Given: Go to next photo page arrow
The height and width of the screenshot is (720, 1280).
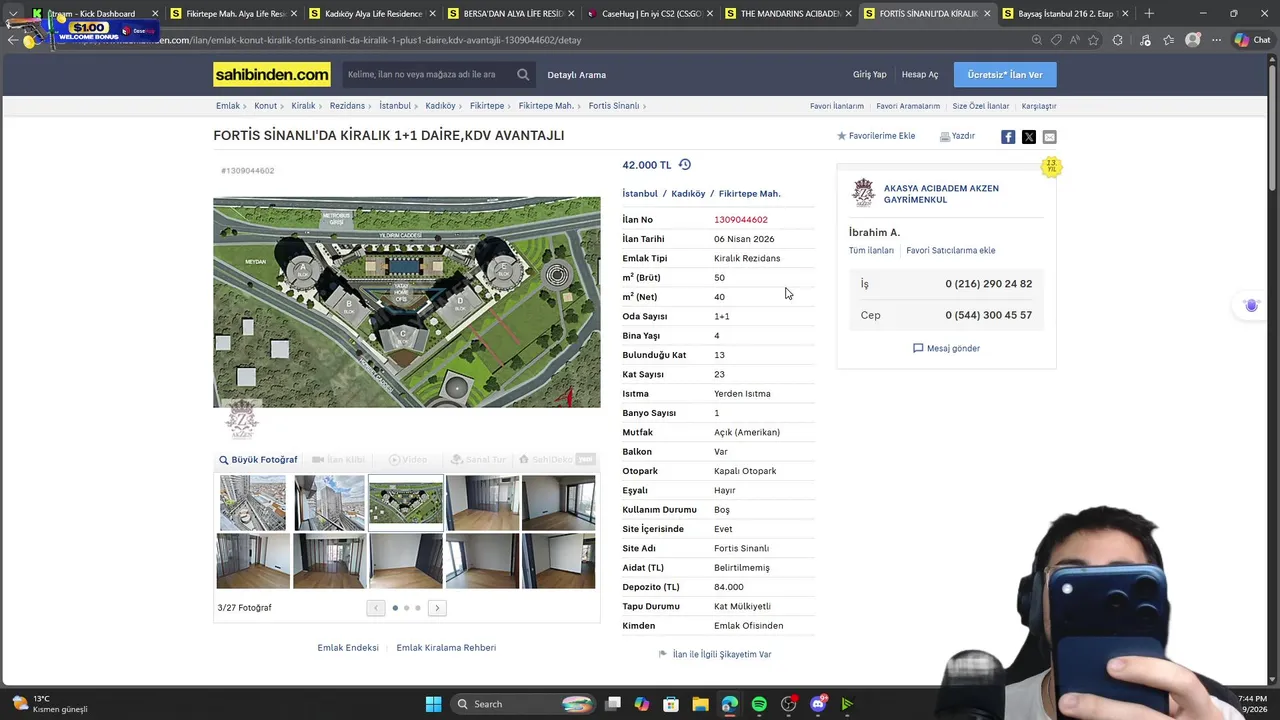Looking at the screenshot, I should 437,608.
